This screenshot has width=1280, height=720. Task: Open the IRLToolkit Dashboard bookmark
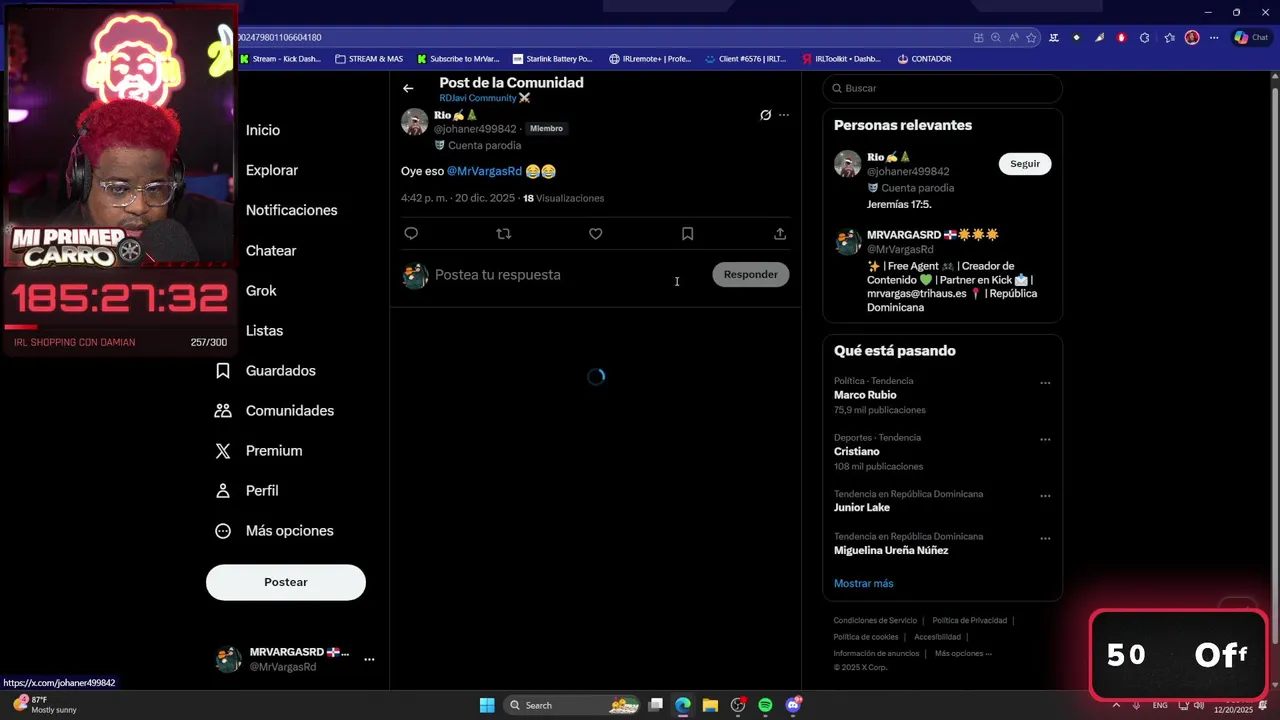(841, 59)
